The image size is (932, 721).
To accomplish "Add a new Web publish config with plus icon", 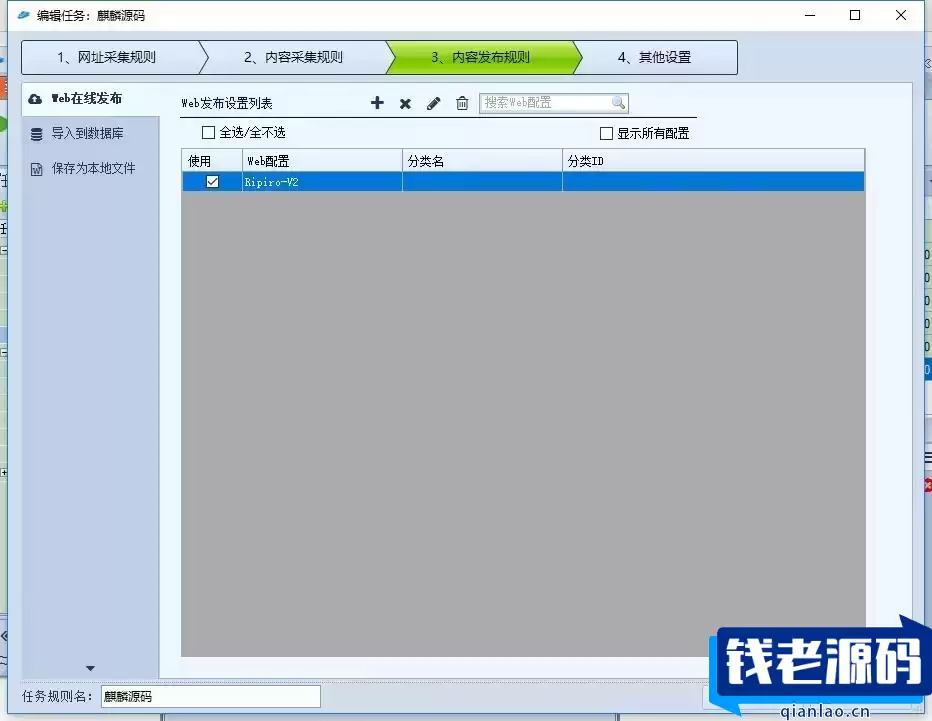I will 377,103.
